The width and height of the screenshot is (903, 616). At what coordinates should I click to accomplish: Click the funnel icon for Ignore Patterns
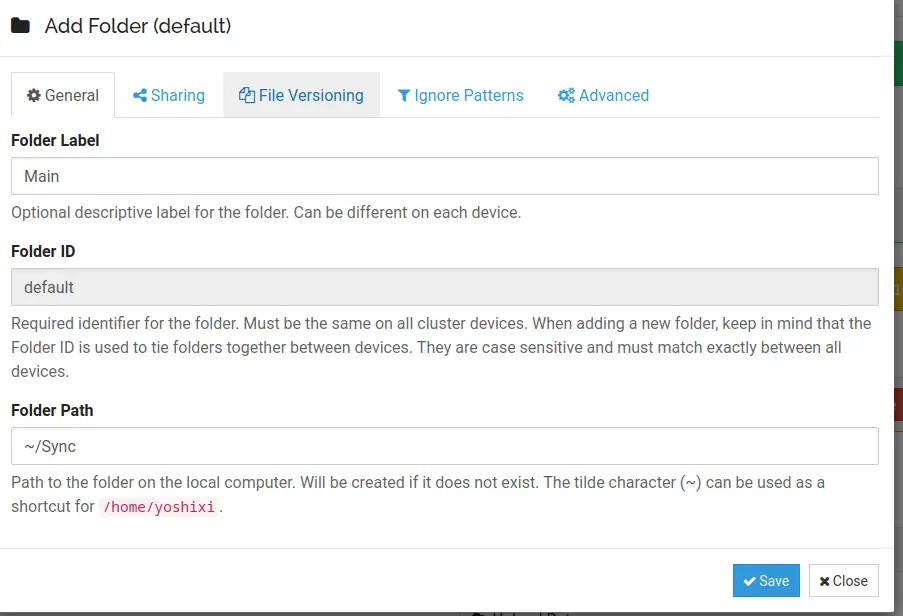coord(404,96)
